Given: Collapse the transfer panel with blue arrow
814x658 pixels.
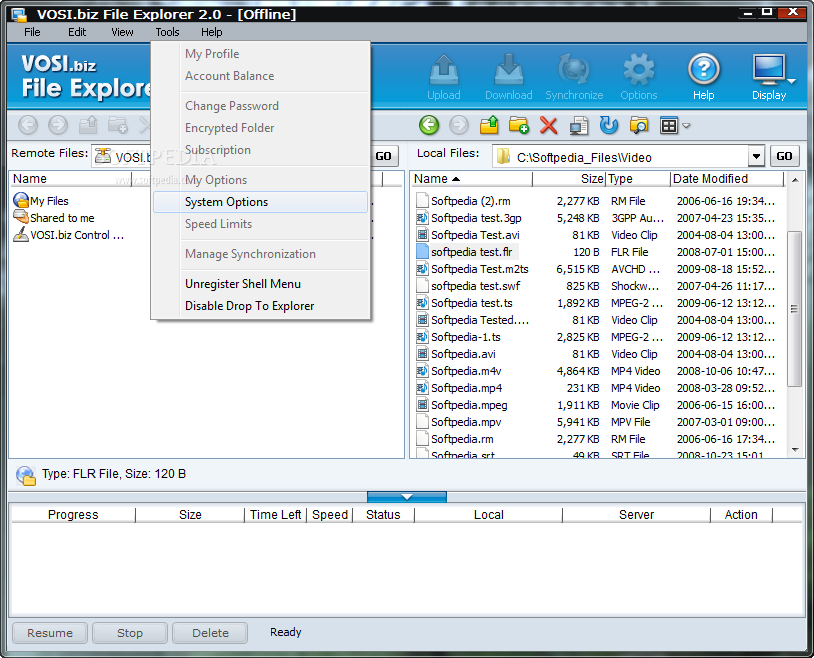Looking at the screenshot, I should [x=406, y=497].
